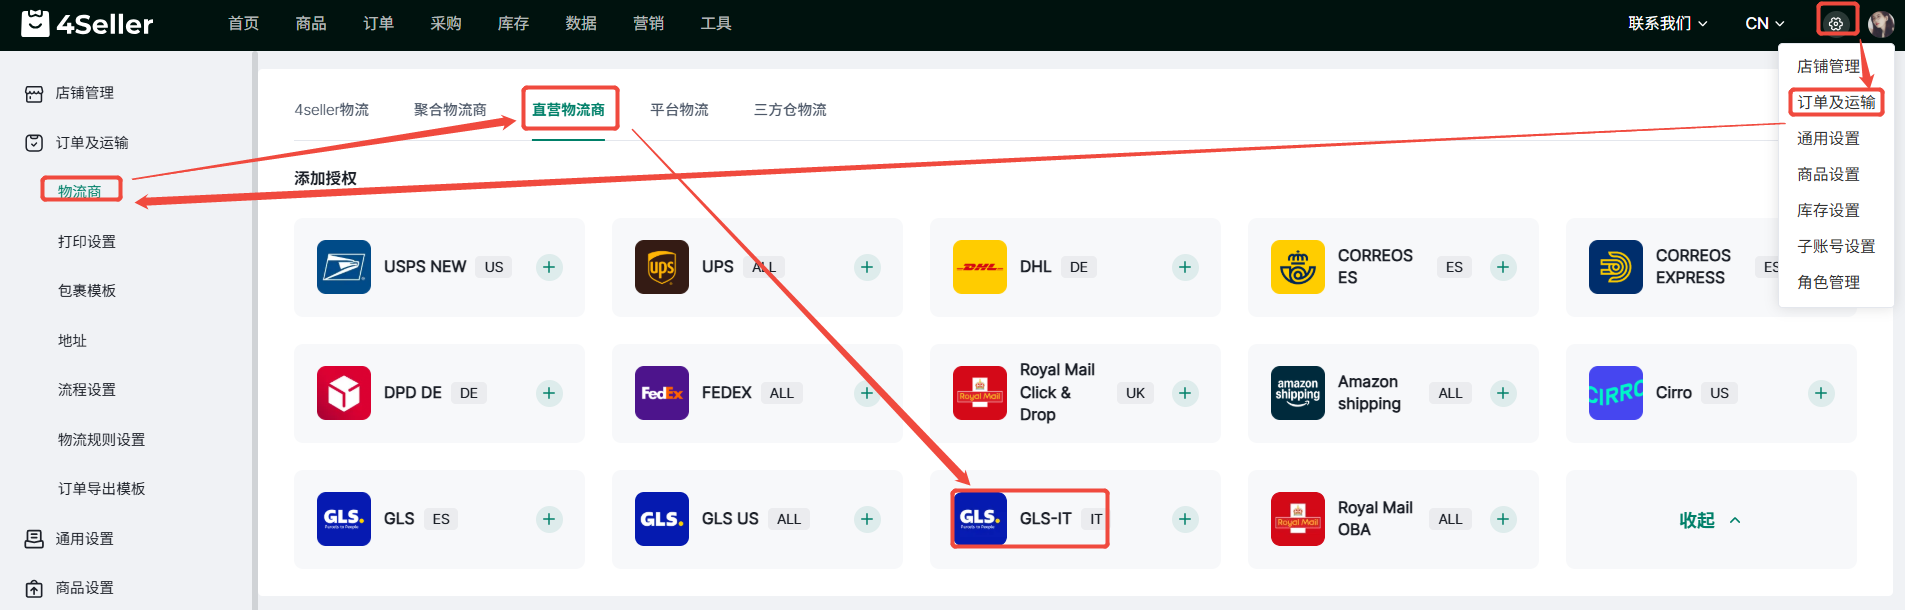
Task: Select the GLS US carrier logo
Action: (x=662, y=519)
